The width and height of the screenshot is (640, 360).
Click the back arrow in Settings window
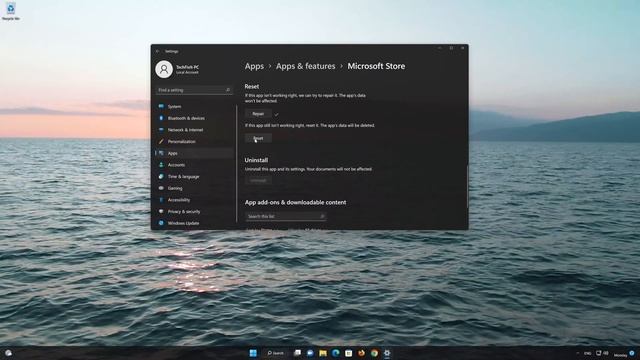pyautogui.click(x=158, y=51)
